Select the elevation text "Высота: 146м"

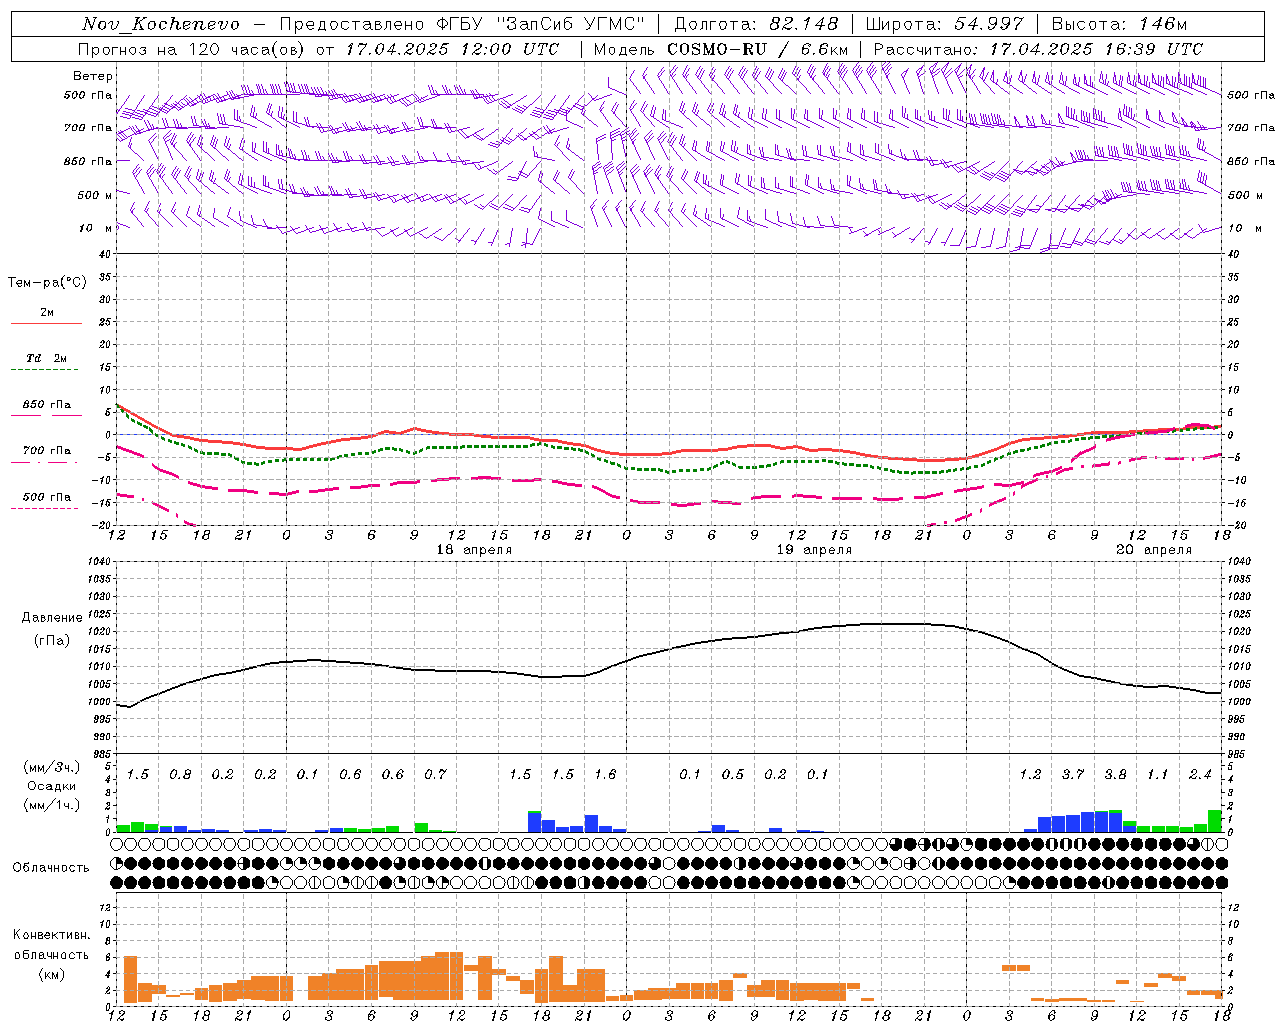[1119, 24]
